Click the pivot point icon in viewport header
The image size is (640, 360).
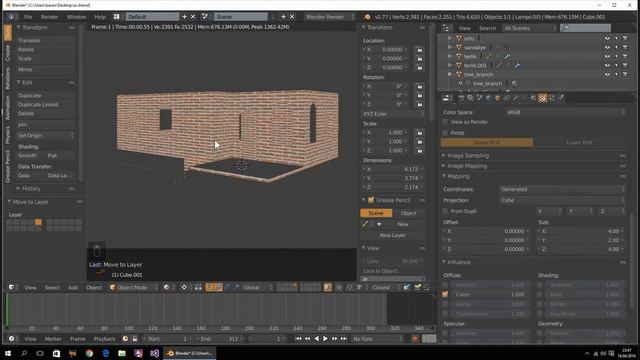[184, 287]
